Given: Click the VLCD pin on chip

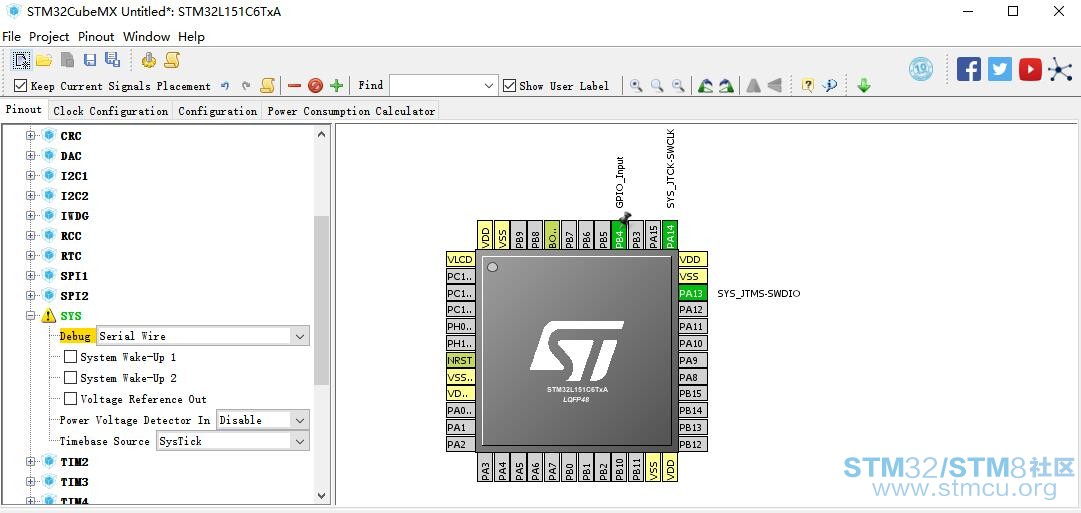Looking at the screenshot, I should 460,259.
